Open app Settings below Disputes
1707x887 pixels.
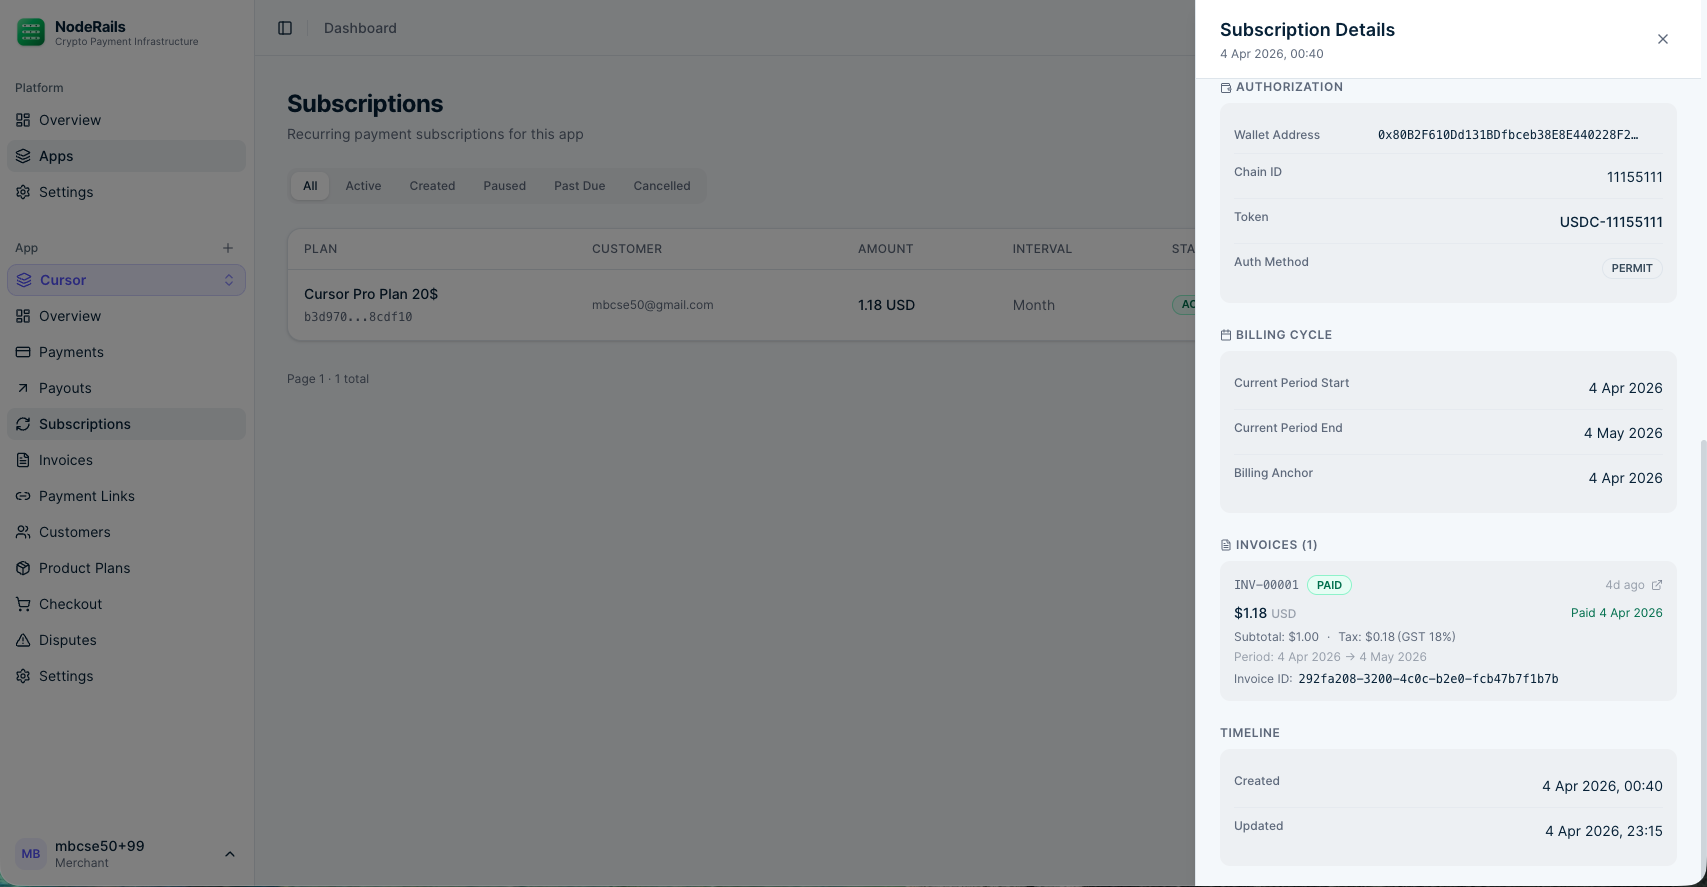pyautogui.click(x=126, y=676)
